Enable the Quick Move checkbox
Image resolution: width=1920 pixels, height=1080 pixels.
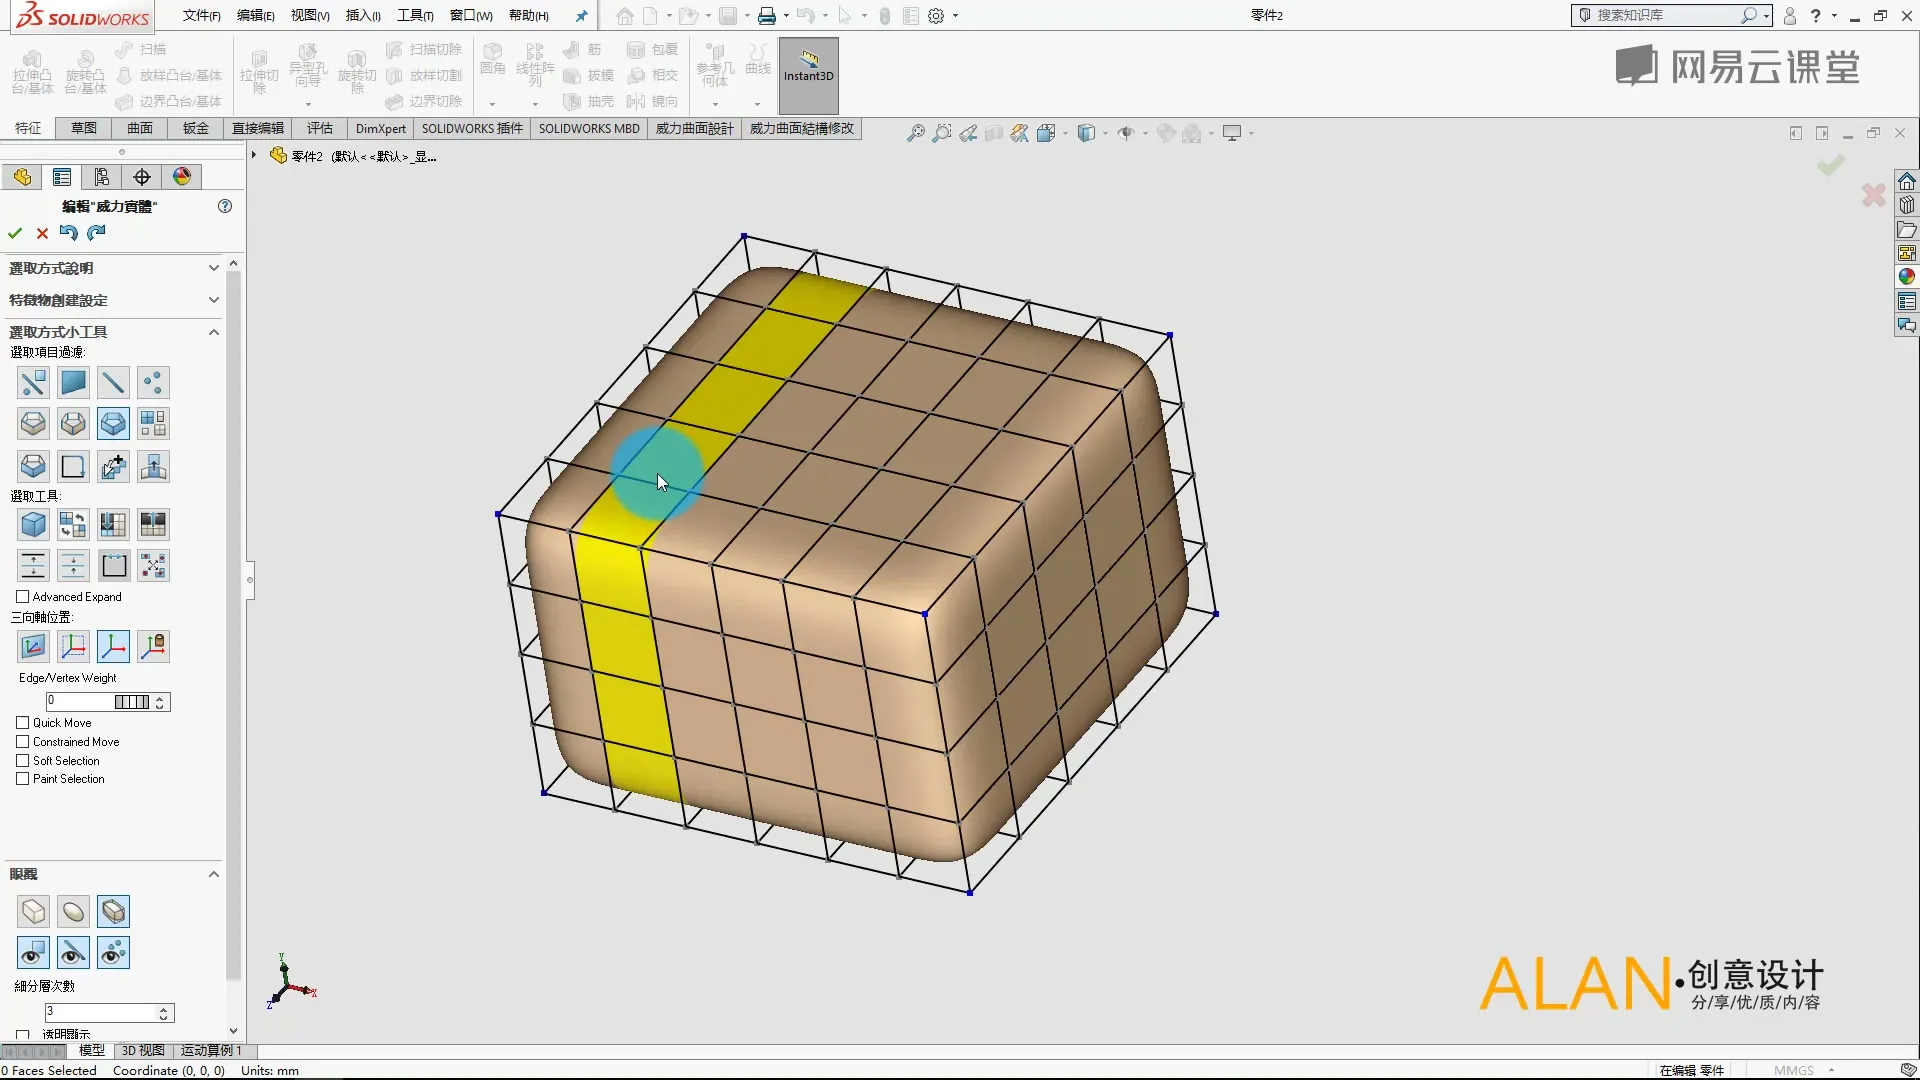tap(23, 723)
